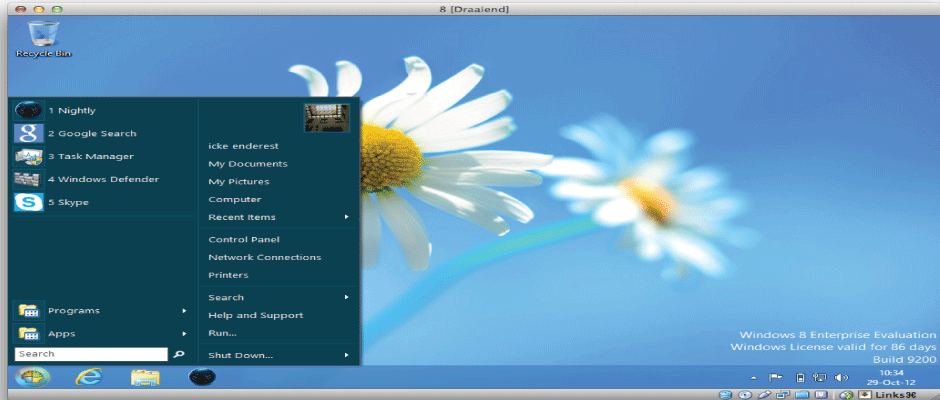Expand the Recent Items submenu arrow
Image resolution: width=940 pixels, height=400 pixels.
[347, 217]
